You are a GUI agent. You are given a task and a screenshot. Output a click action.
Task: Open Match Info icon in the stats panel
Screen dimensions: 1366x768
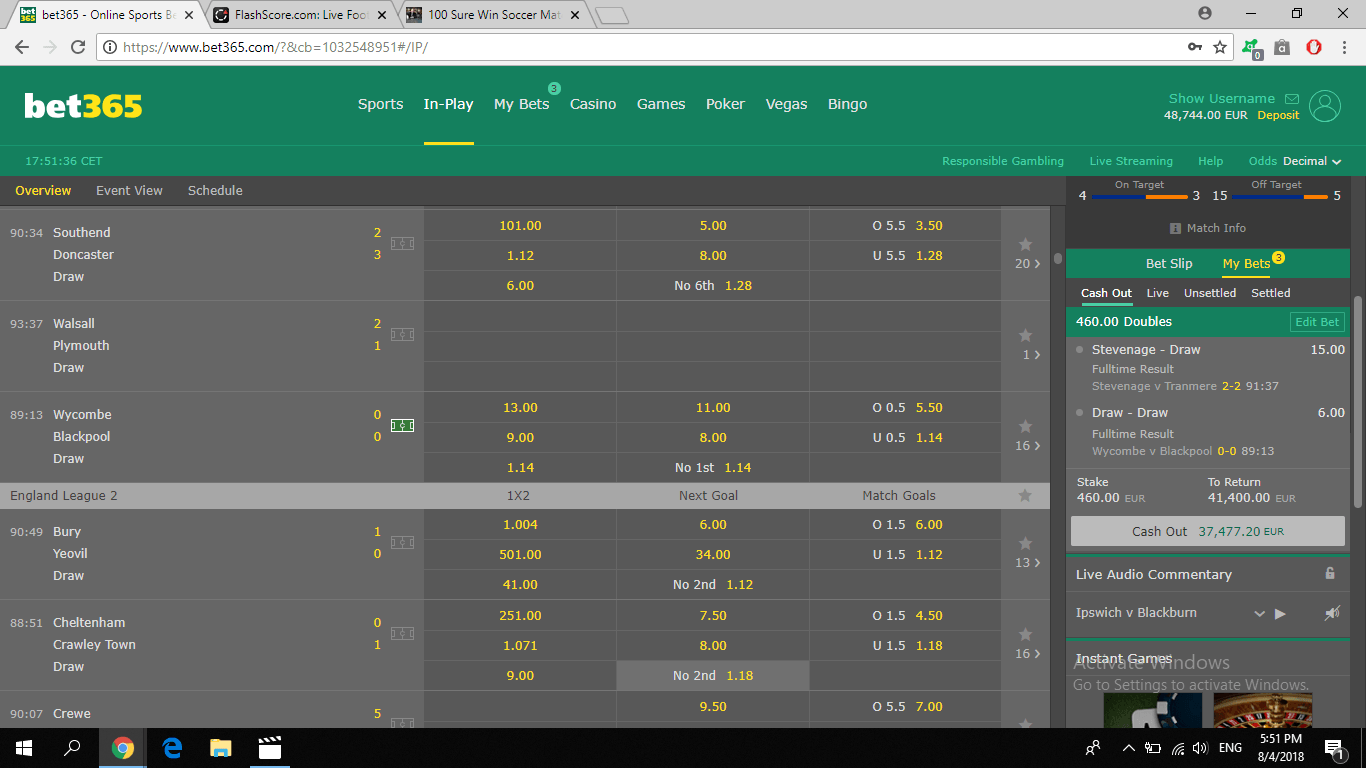point(1176,228)
